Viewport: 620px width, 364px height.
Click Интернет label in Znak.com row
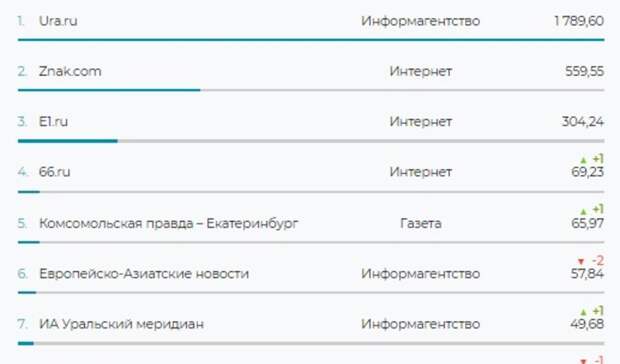(x=421, y=72)
